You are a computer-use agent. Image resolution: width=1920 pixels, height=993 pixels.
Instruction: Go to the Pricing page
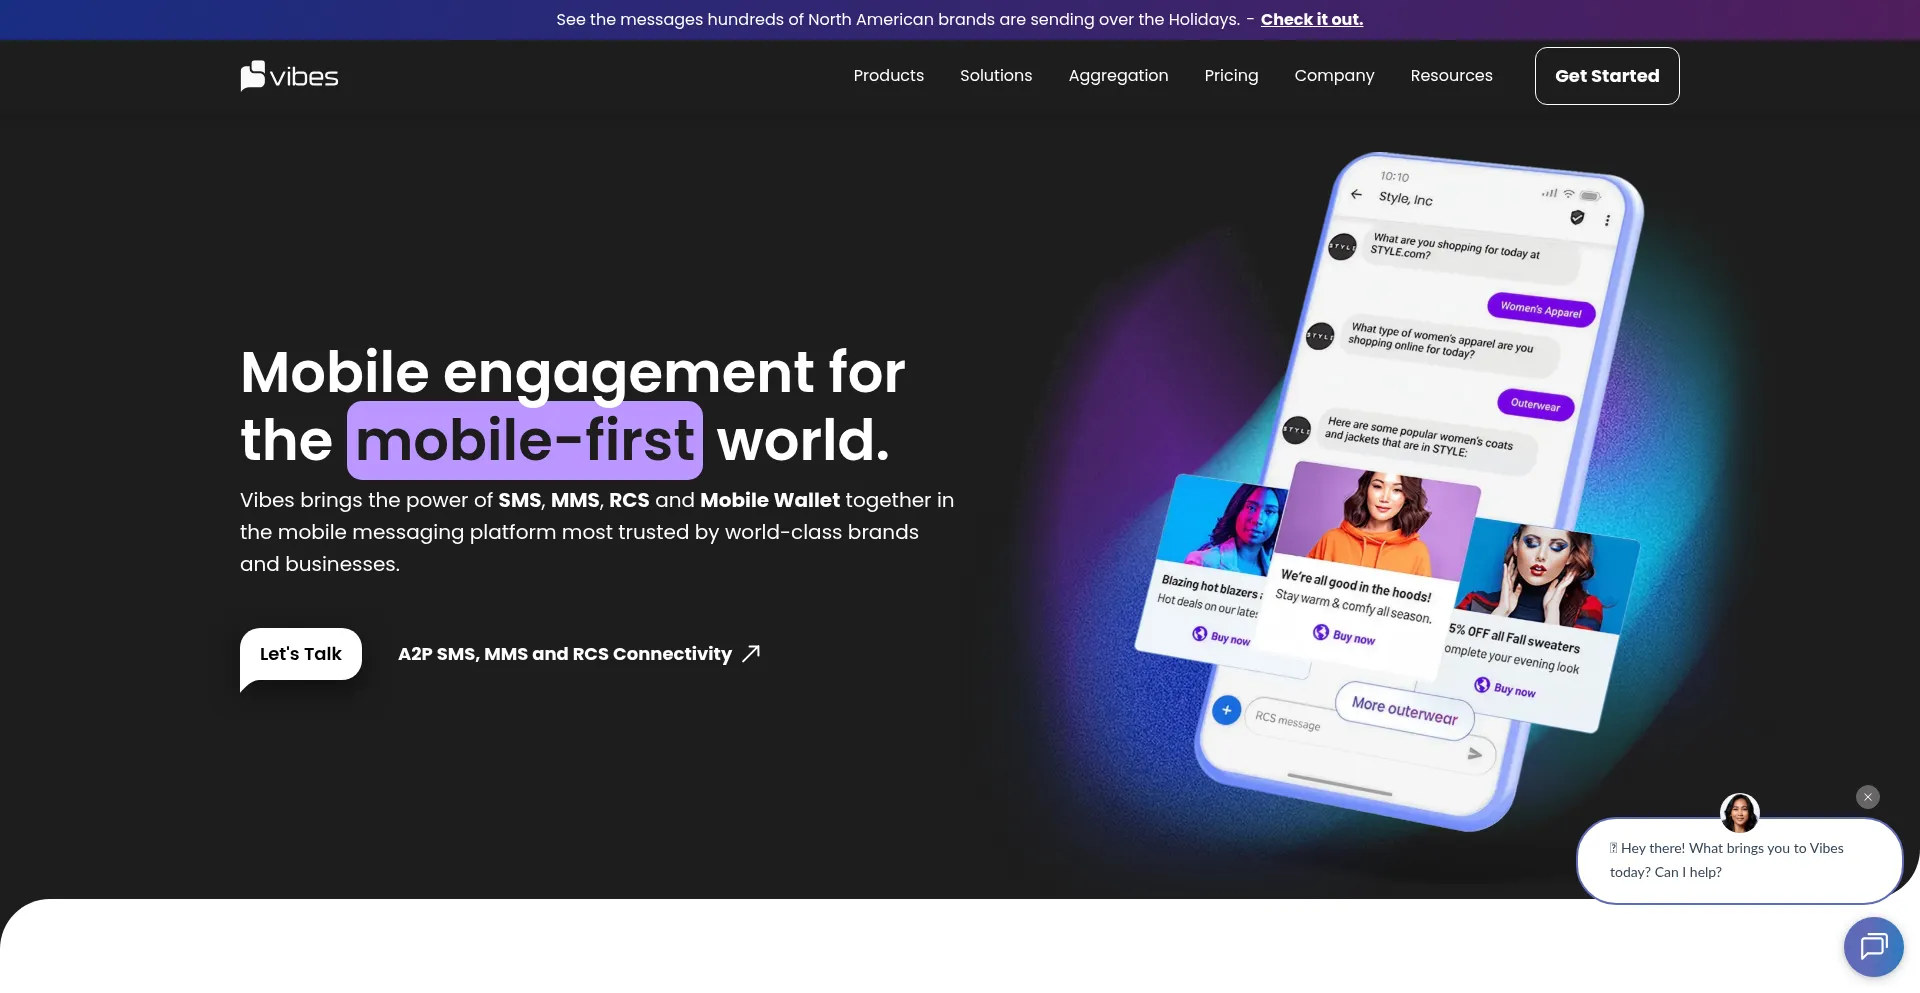pyautogui.click(x=1231, y=76)
